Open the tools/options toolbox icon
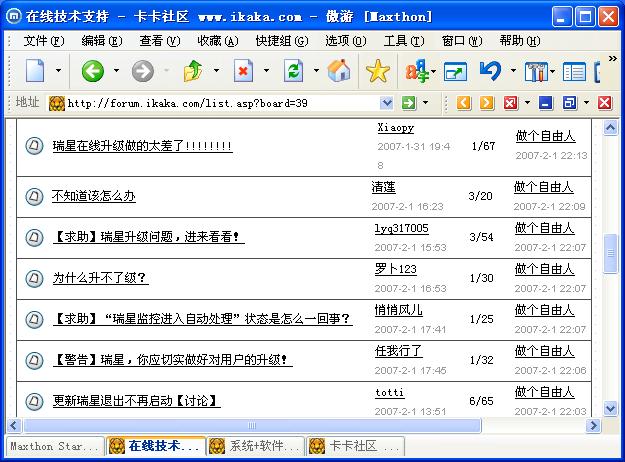The width and height of the screenshot is (625, 462). 536,71
